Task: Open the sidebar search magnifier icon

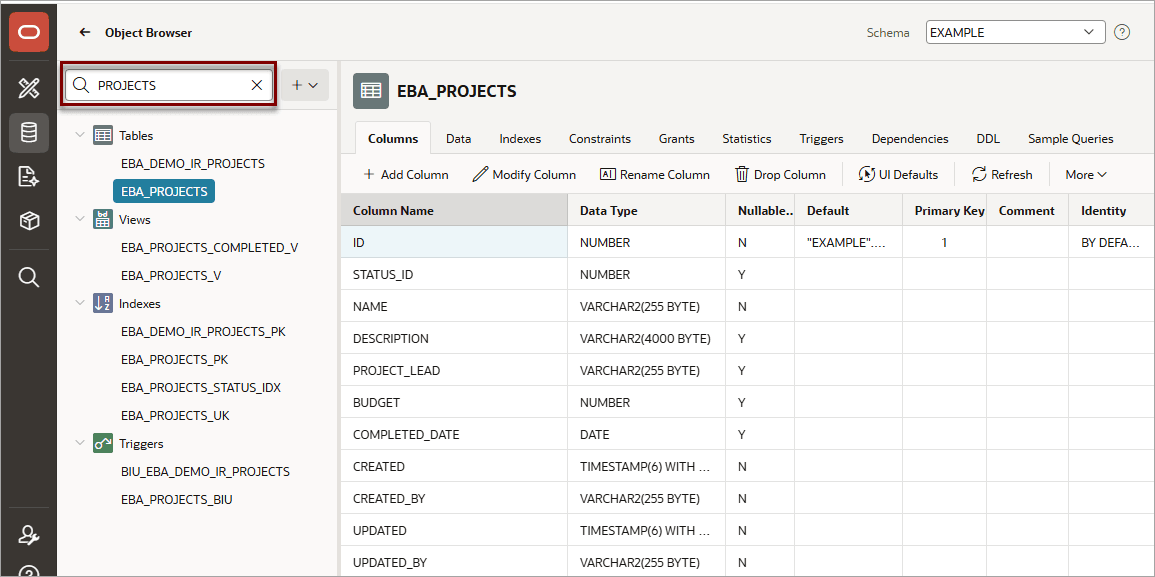Action: (x=29, y=277)
